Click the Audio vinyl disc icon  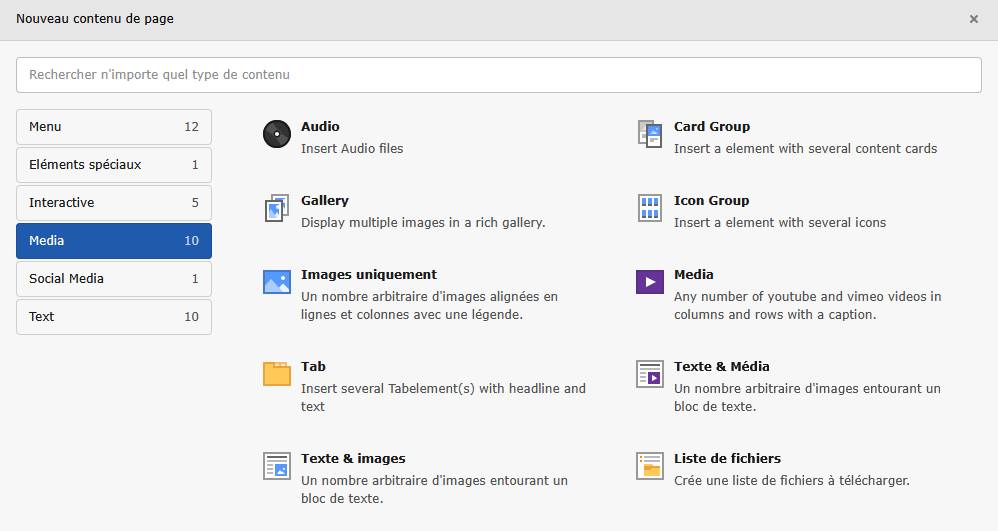click(x=277, y=134)
